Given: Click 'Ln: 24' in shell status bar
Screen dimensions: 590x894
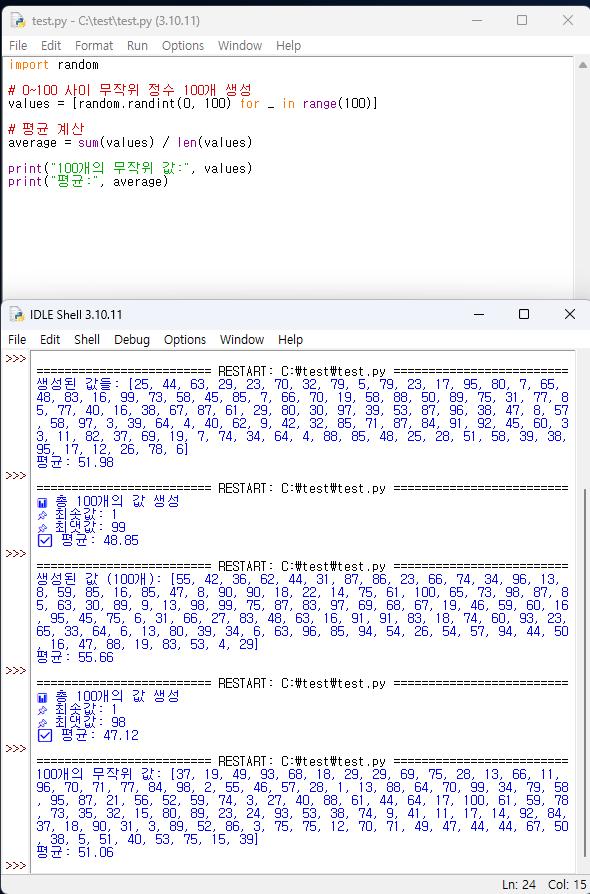Looking at the screenshot, I should pyautogui.click(x=519, y=885).
